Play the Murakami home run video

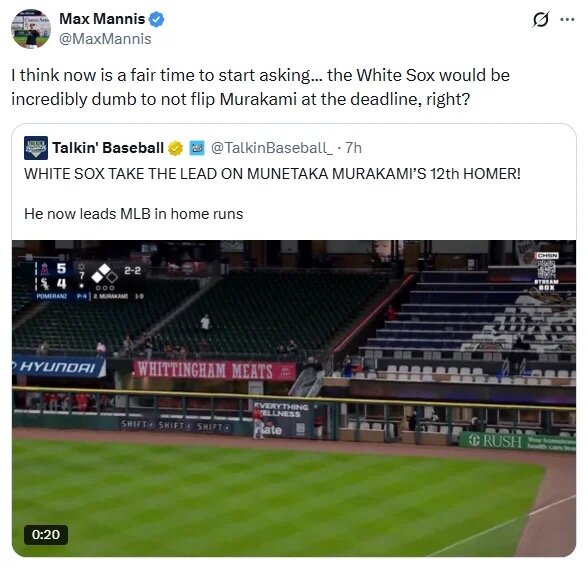[x=294, y=398]
